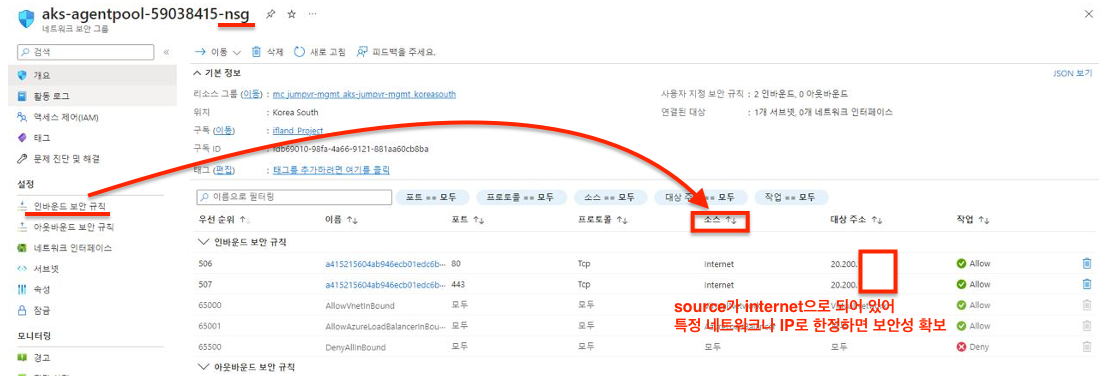This screenshot has height=382, width=1114.
Task: Click the Deny status in the 65500 row
Action: coord(973,347)
